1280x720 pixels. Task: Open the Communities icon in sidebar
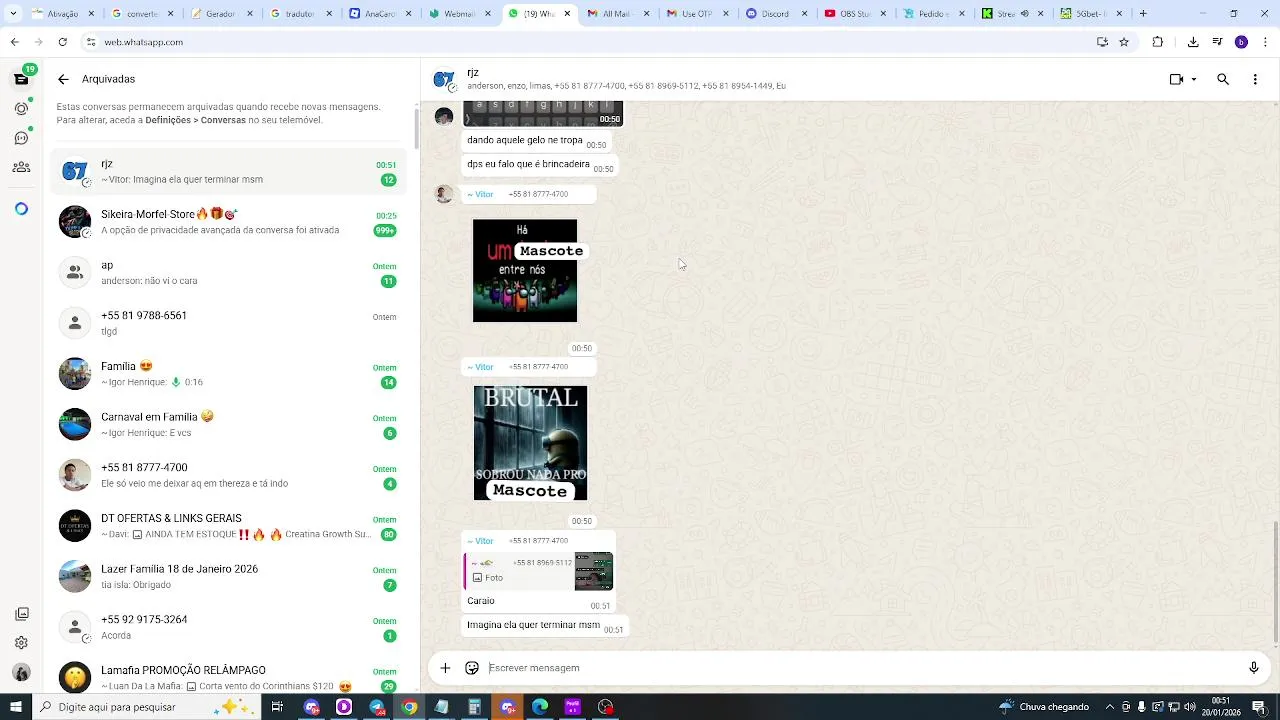[21, 167]
